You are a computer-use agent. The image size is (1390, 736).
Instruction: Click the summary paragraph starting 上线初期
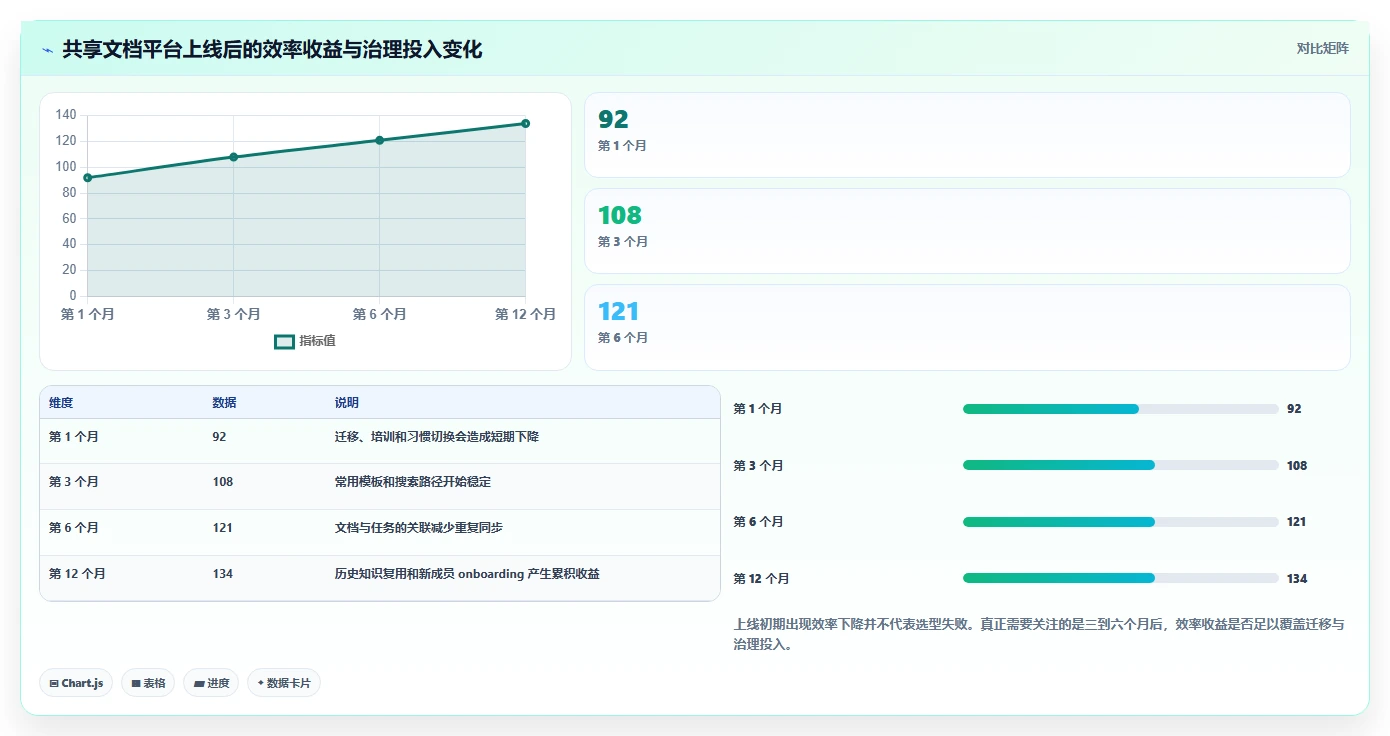[1039, 634]
